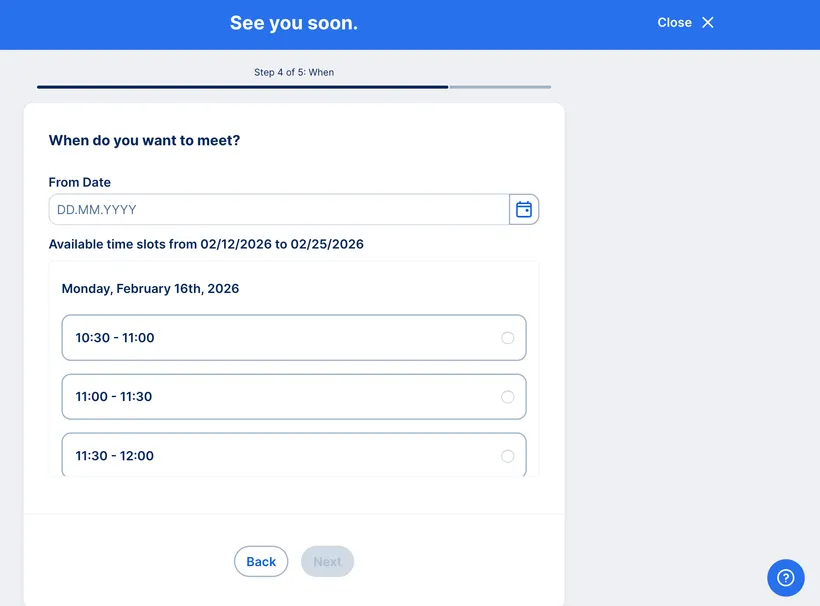Screen dimensions: 820x606
Task: Select the 11:30 - 12:00 time slot
Action: [293, 455]
